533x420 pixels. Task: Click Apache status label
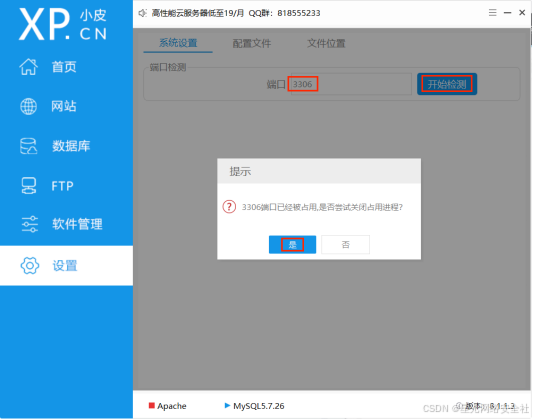point(172,406)
